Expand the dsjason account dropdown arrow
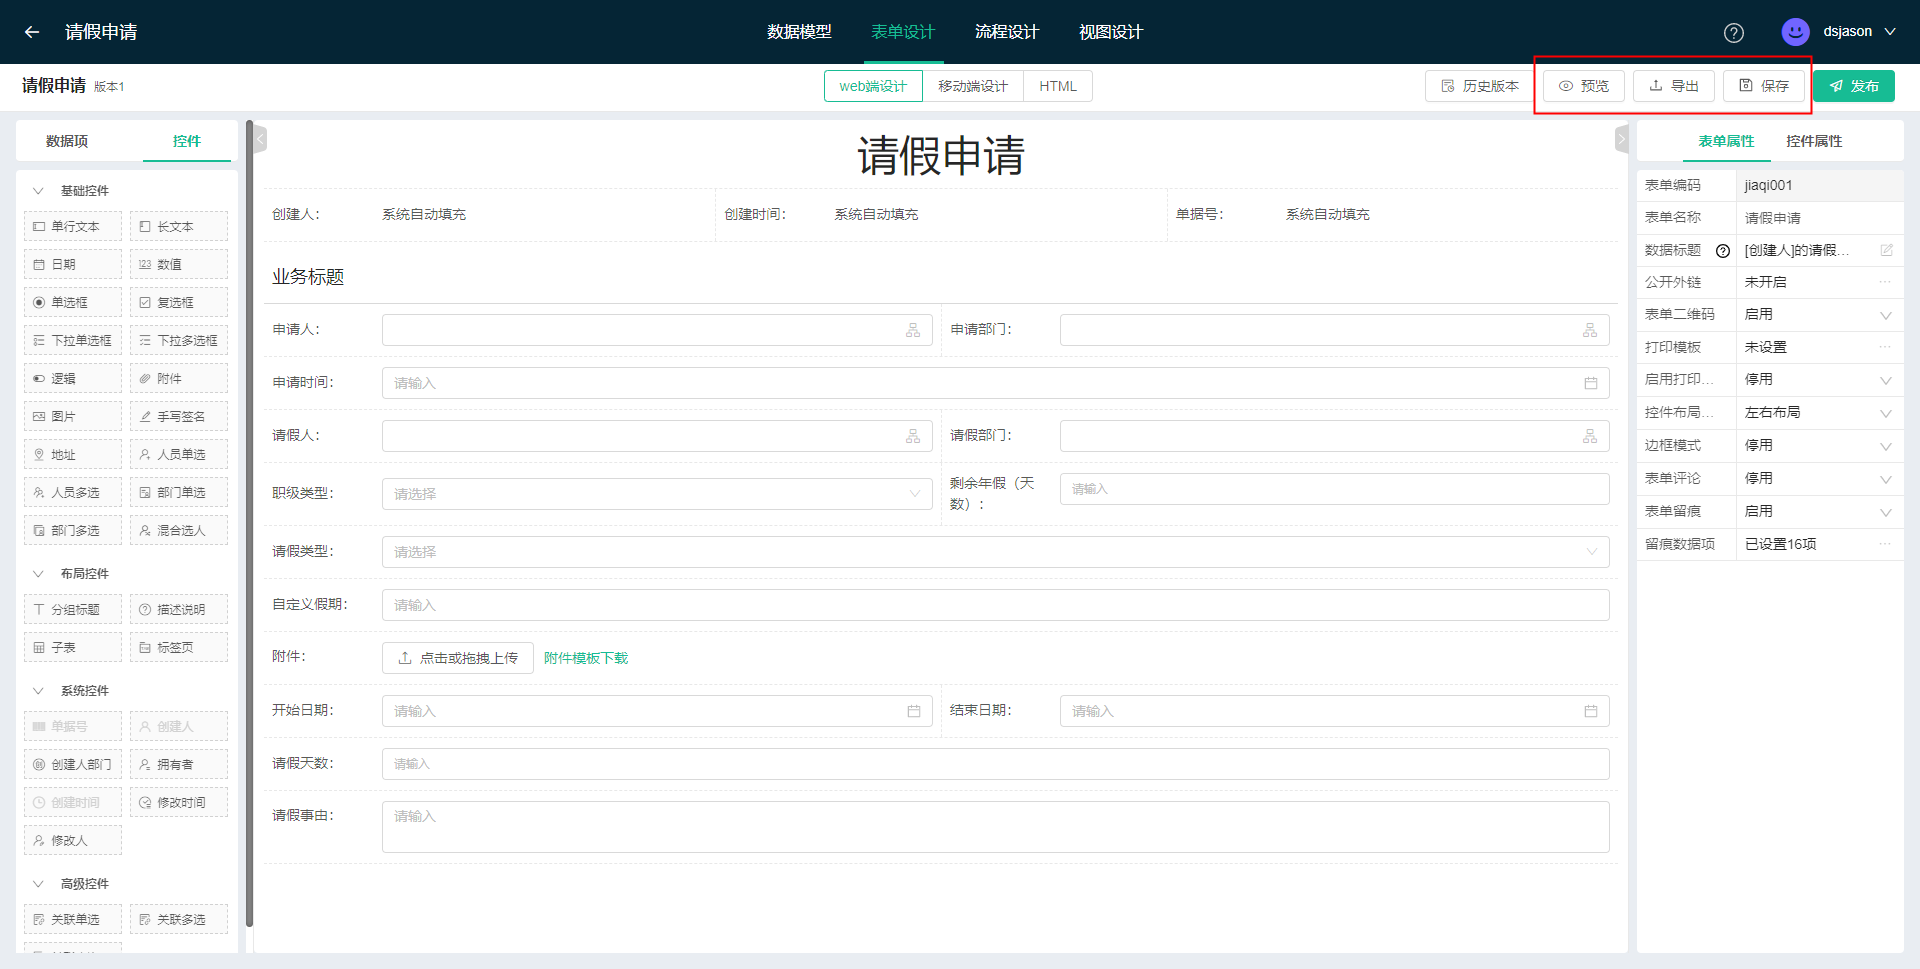The width and height of the screenshot is (1920, 969). coord(1890,32)
